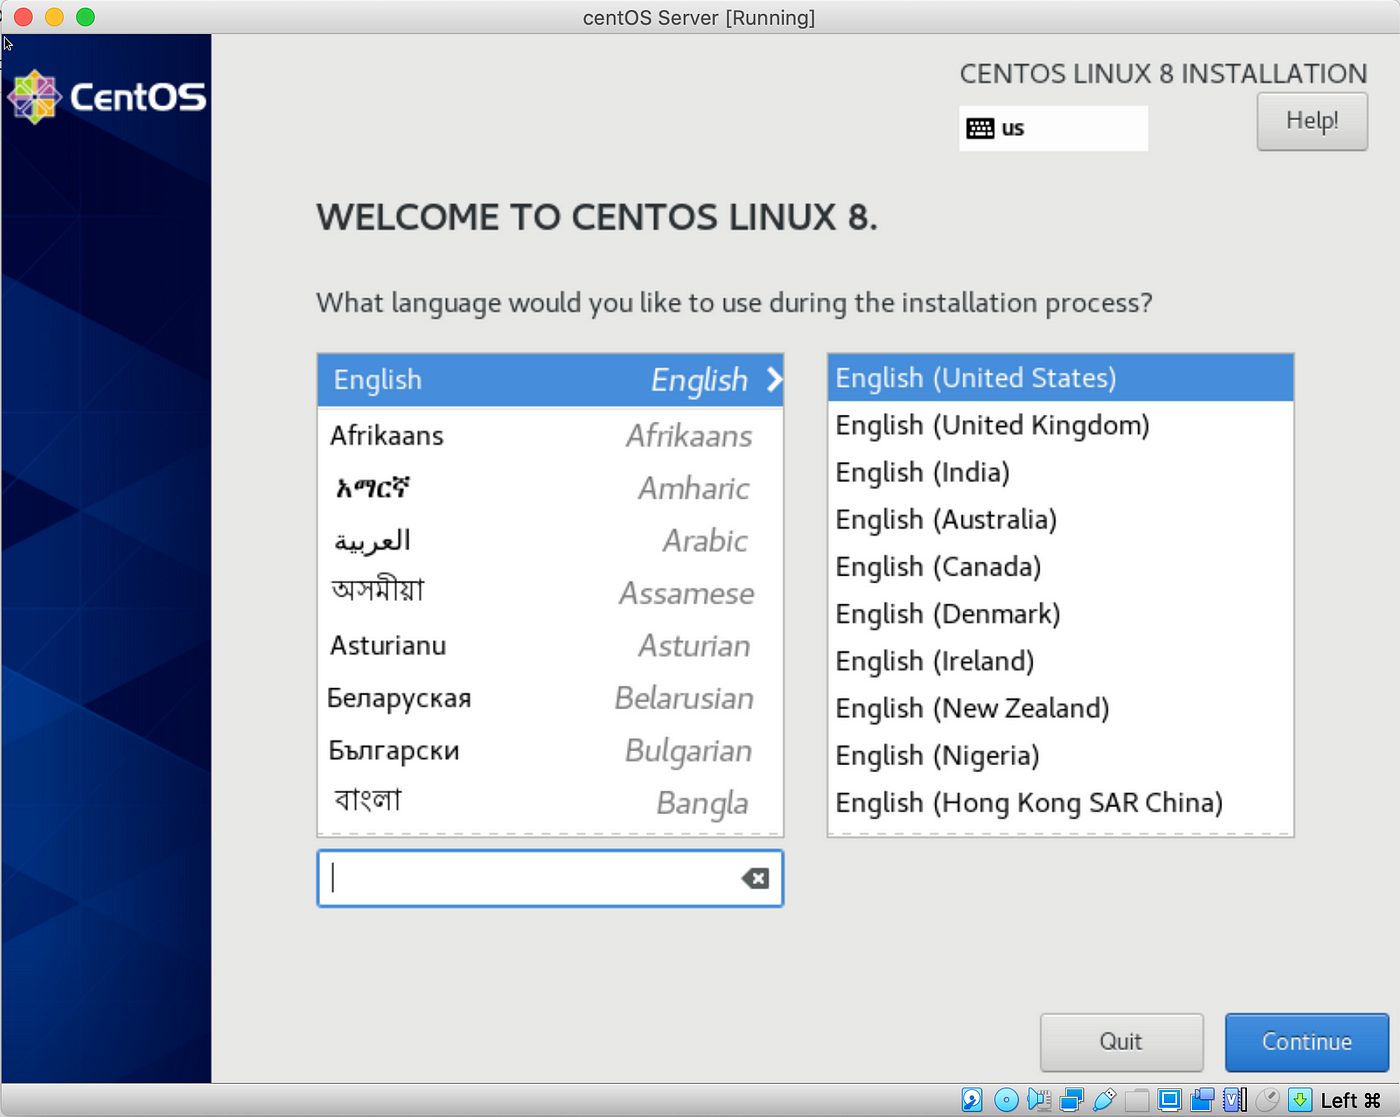Image resolution: width=1400 pixels, height=1117 pixels.
Task: Select English (Australia) locale
Action: (1060, 519)
